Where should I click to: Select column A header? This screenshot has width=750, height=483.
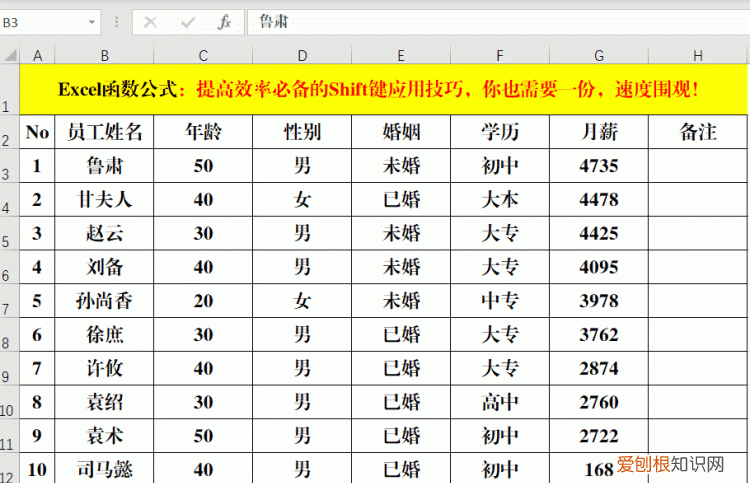tap(37, 55)
